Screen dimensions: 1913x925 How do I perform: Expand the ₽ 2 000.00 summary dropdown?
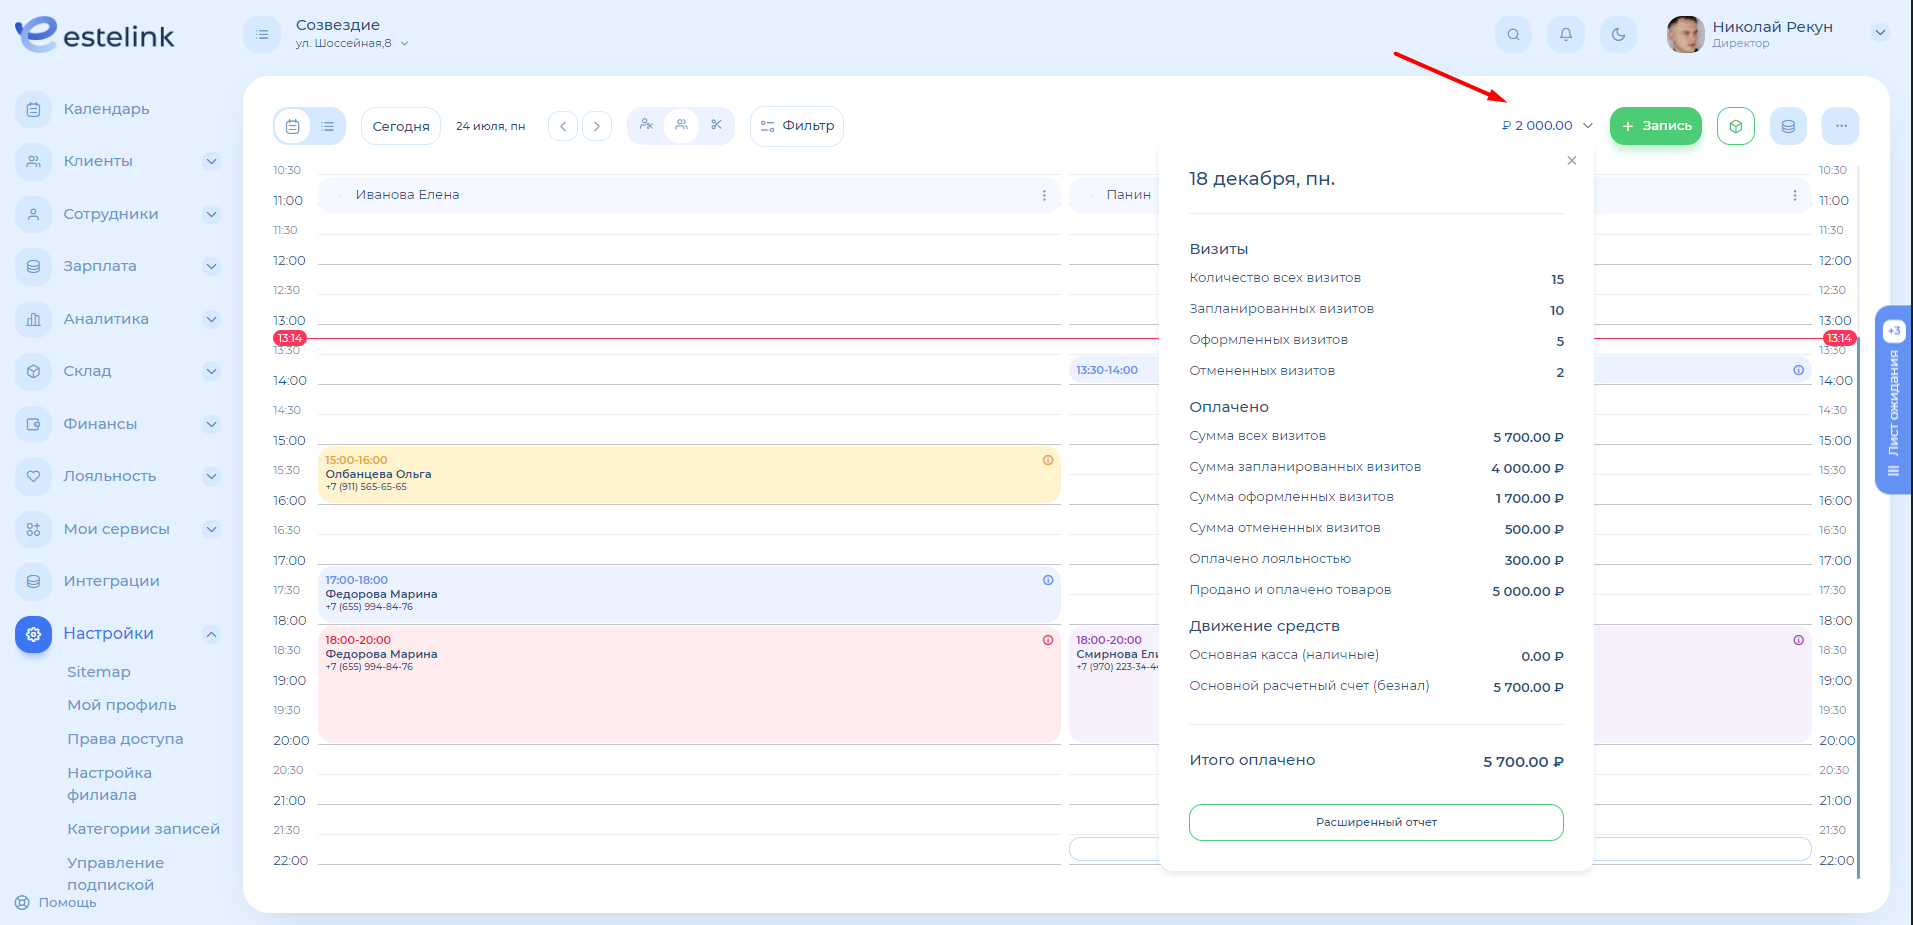pos(1546,126)
